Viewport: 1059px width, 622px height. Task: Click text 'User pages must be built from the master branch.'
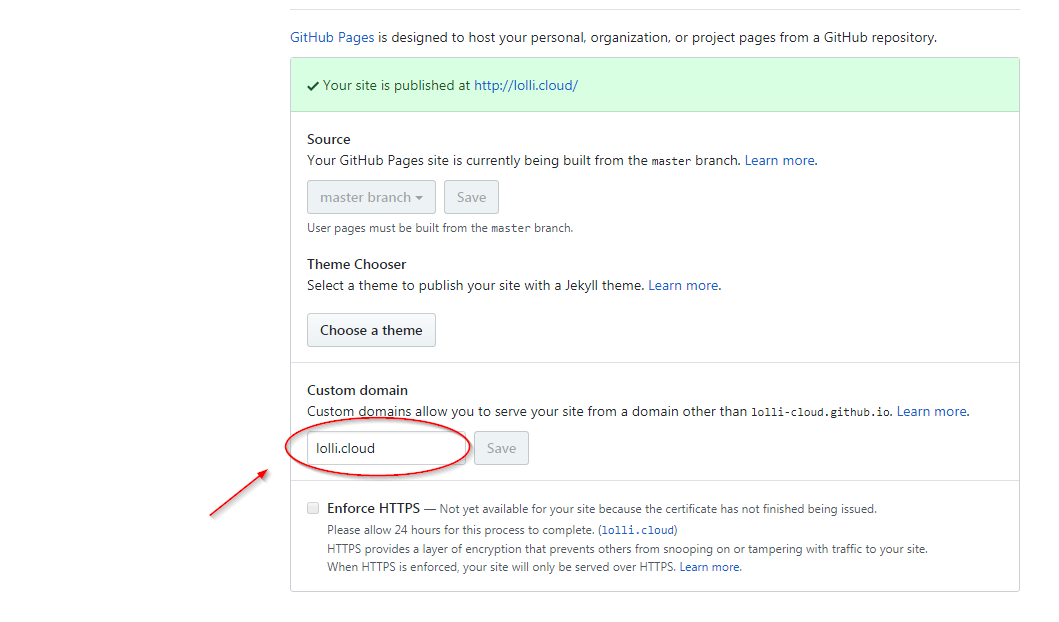[440, 228]
